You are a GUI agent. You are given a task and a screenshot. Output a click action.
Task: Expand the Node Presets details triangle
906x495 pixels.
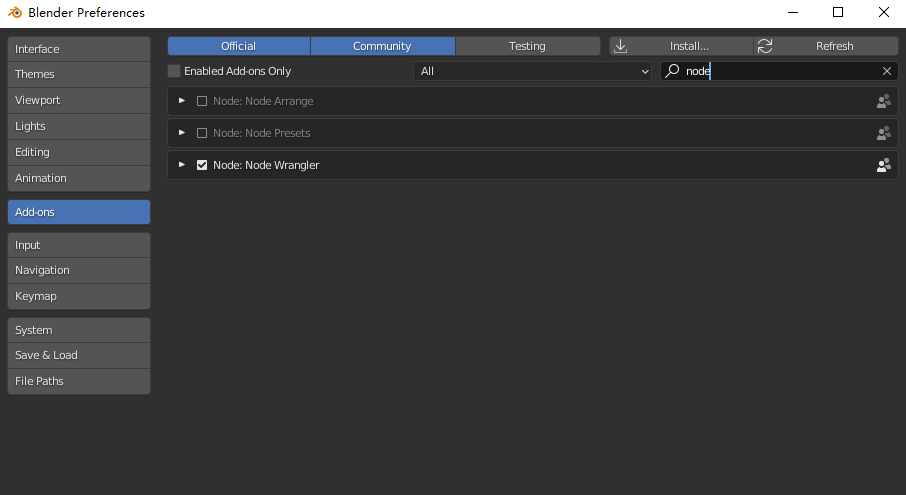pyautogui.click(x=182, y=132)
